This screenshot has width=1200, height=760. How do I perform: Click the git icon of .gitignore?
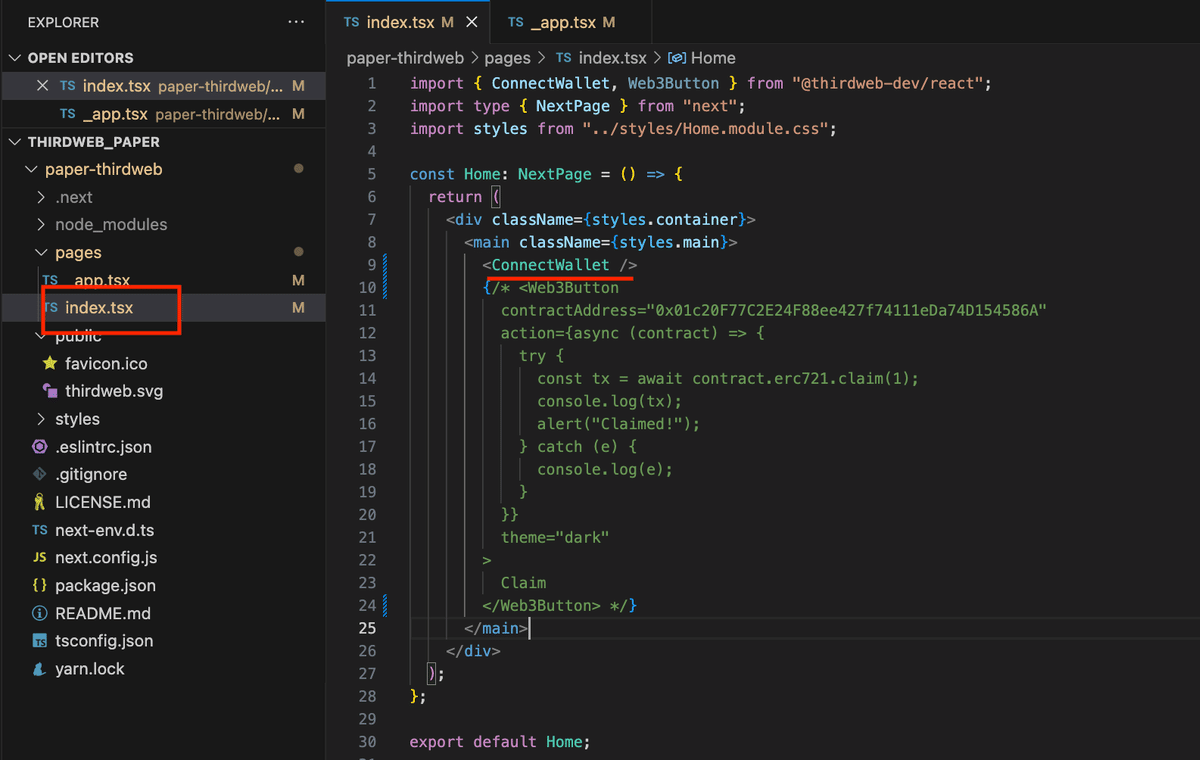click(x=40, y=474)
